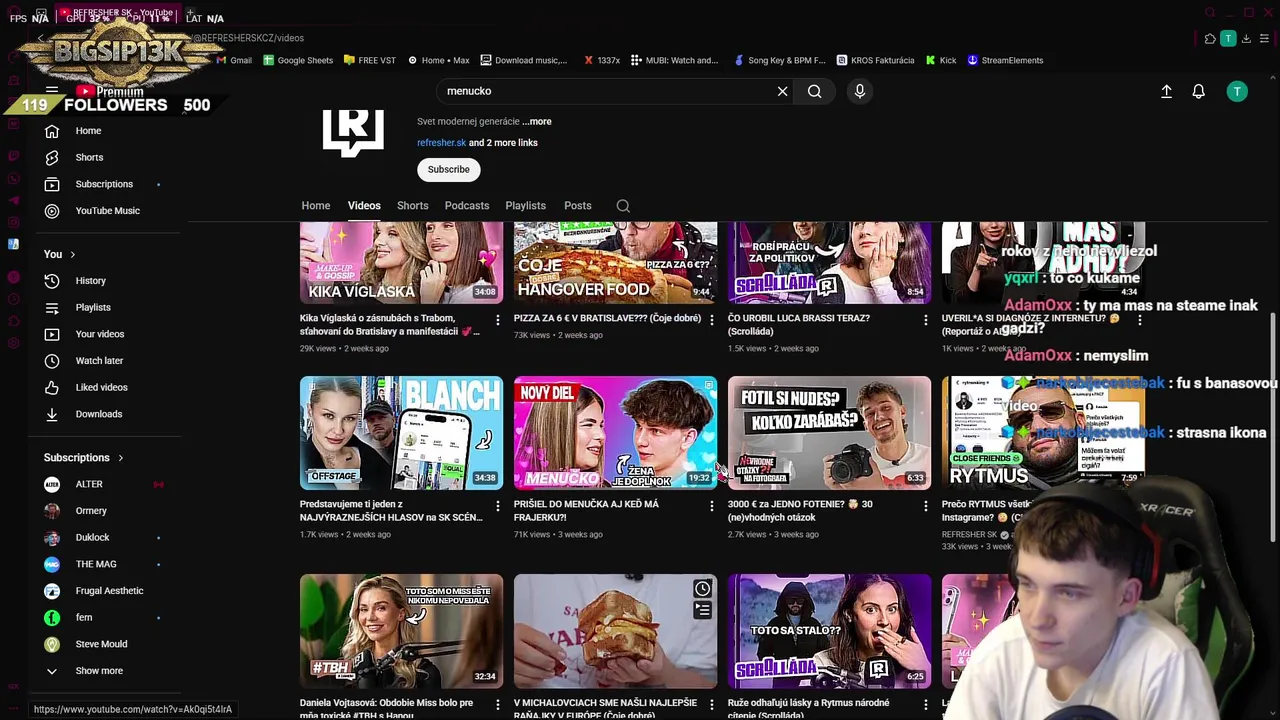The image size is (1280, 720).
Task: Open options menu for PRIŠIEL DO MENUČKA video
Action: coord(711,506)
